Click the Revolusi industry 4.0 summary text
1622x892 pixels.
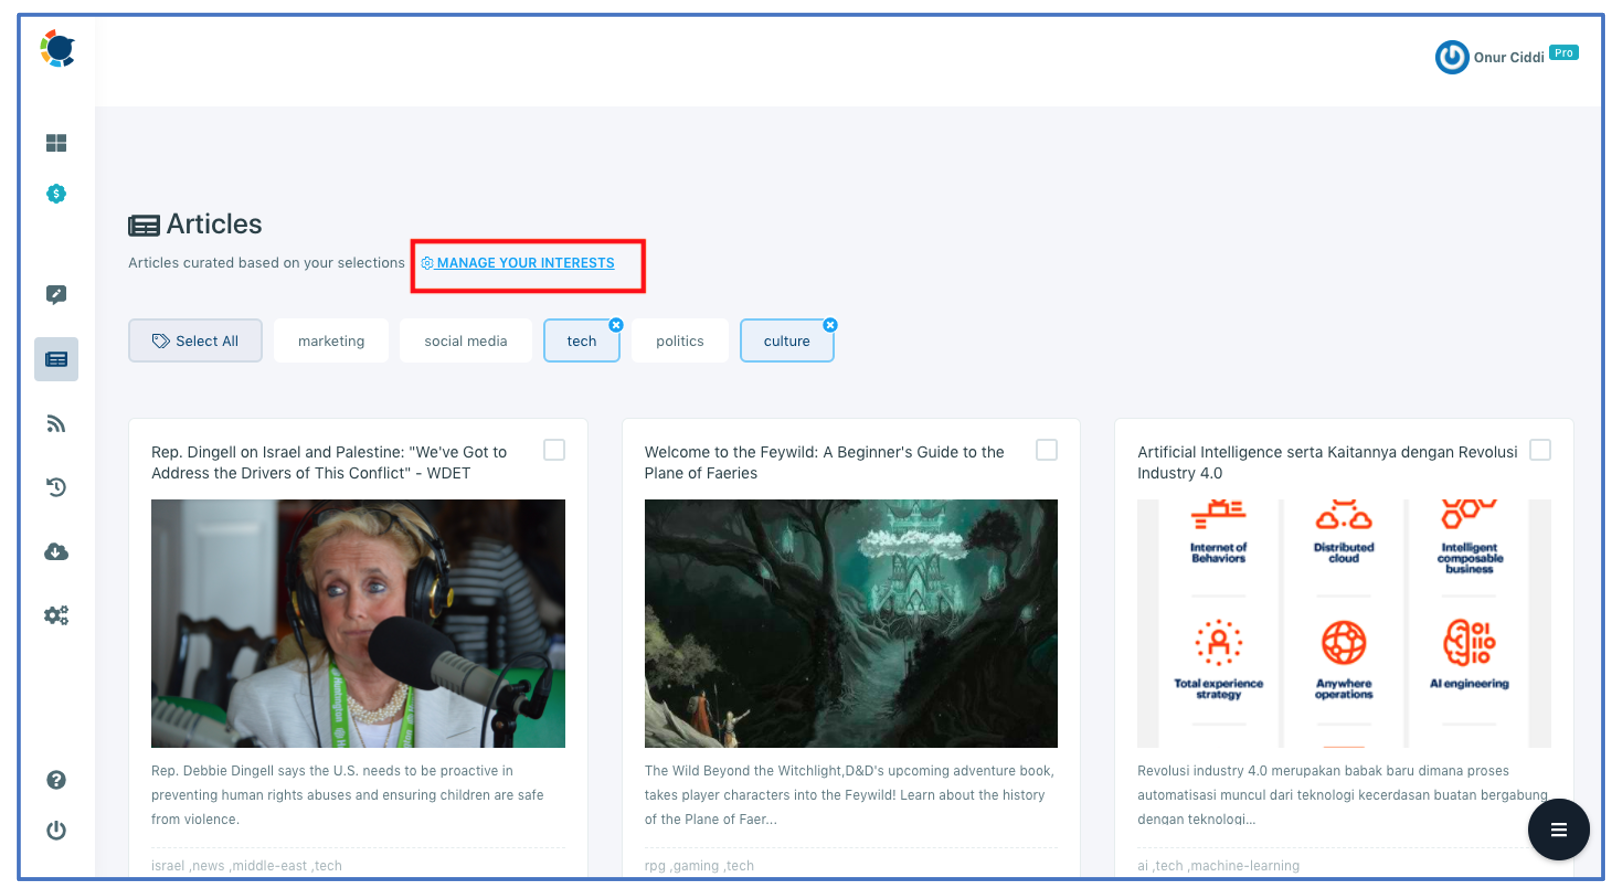1342,795
